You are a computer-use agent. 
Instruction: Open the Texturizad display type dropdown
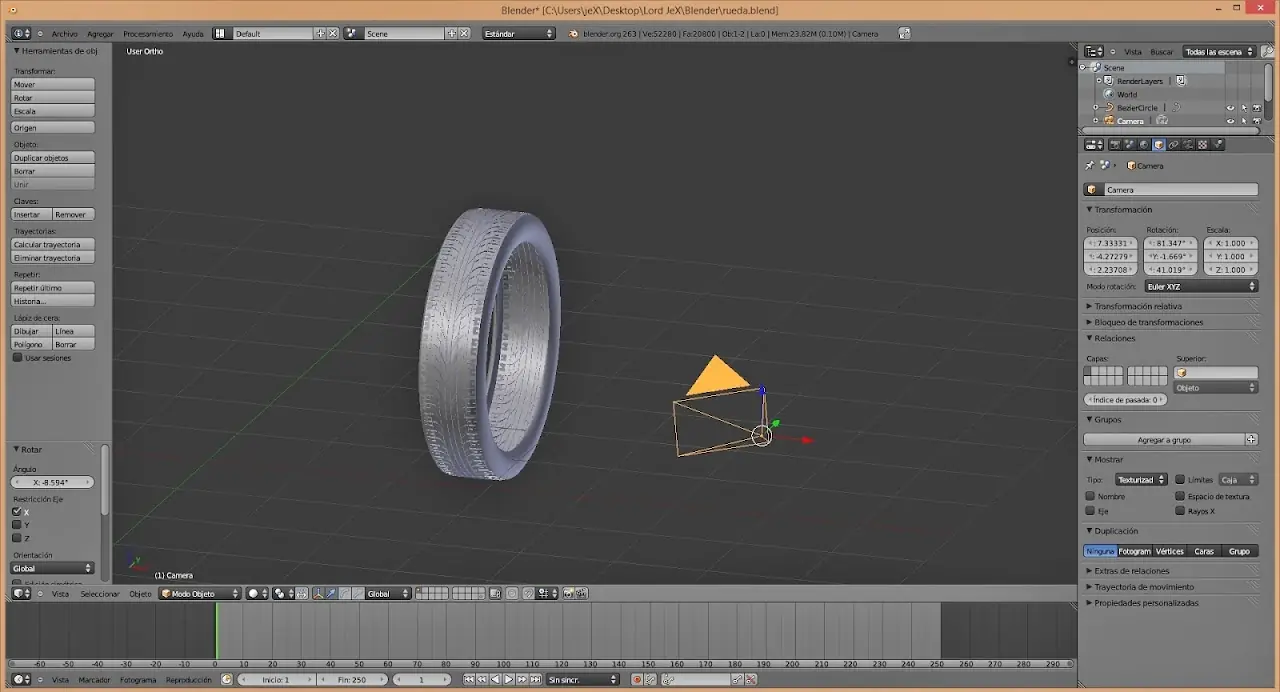point(1140,480)
